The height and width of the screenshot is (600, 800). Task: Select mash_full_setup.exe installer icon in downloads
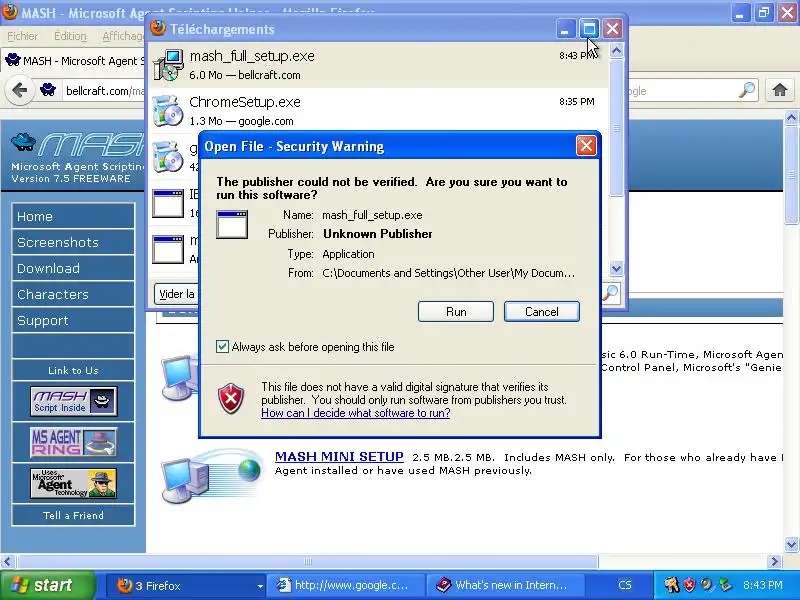click(168, 65)
